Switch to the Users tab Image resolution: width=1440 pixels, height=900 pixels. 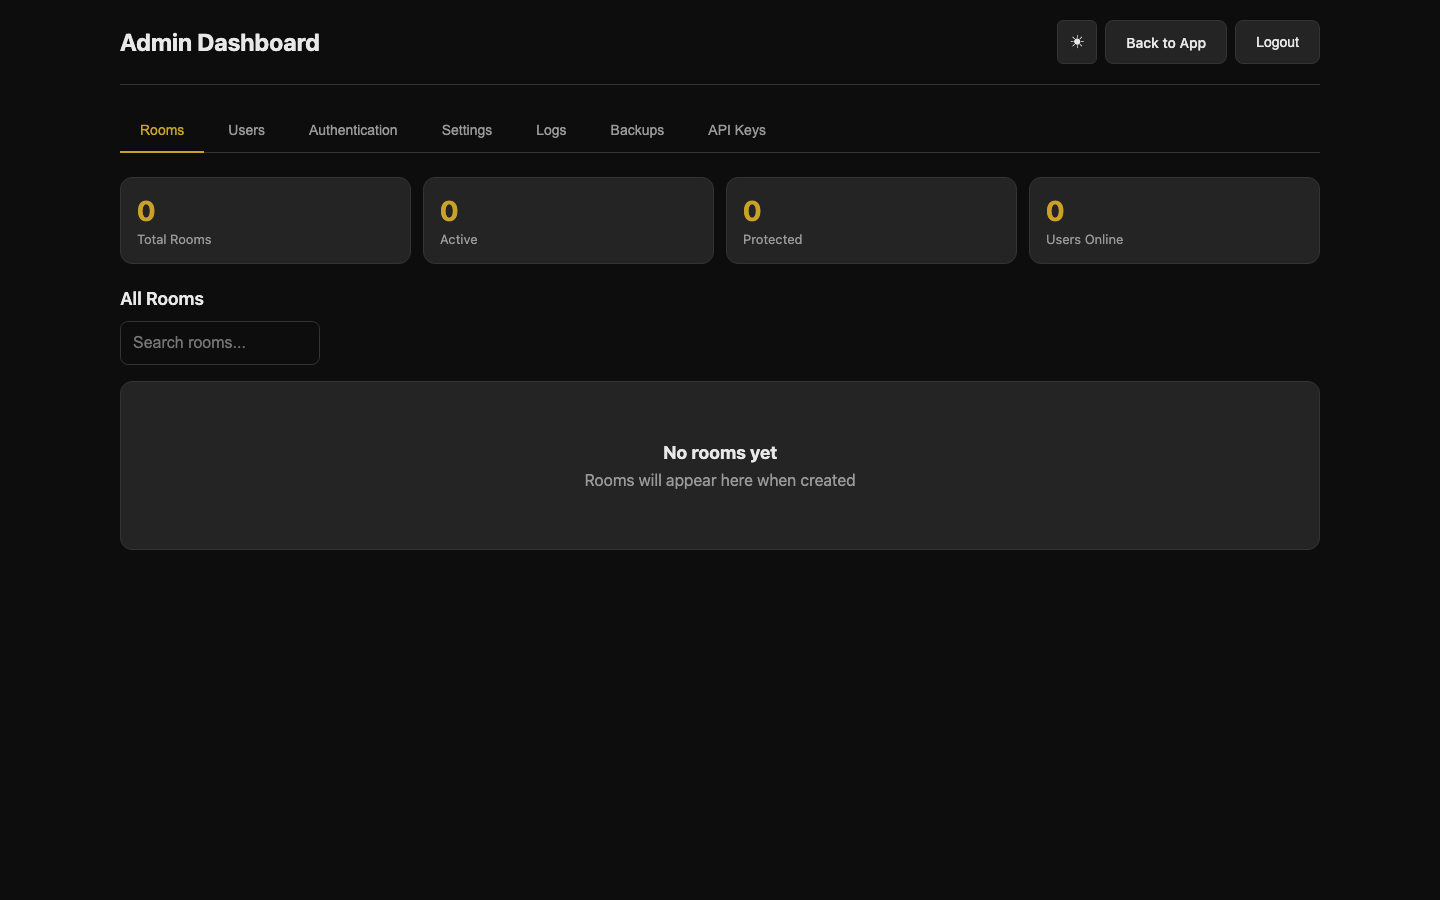click(246, 130)
